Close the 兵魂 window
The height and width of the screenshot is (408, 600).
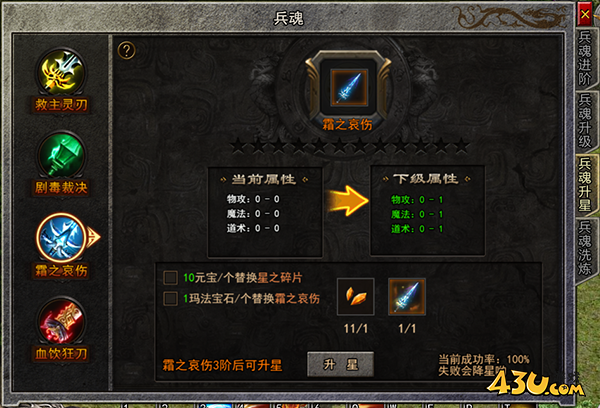(585, 15)
